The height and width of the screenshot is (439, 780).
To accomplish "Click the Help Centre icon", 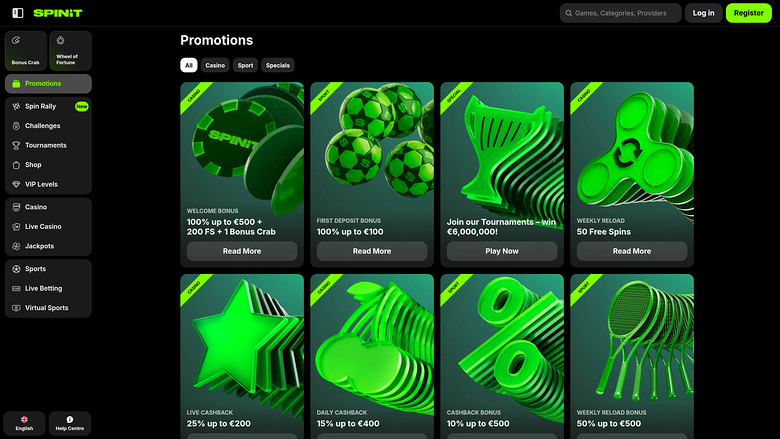I will point(70,420).
